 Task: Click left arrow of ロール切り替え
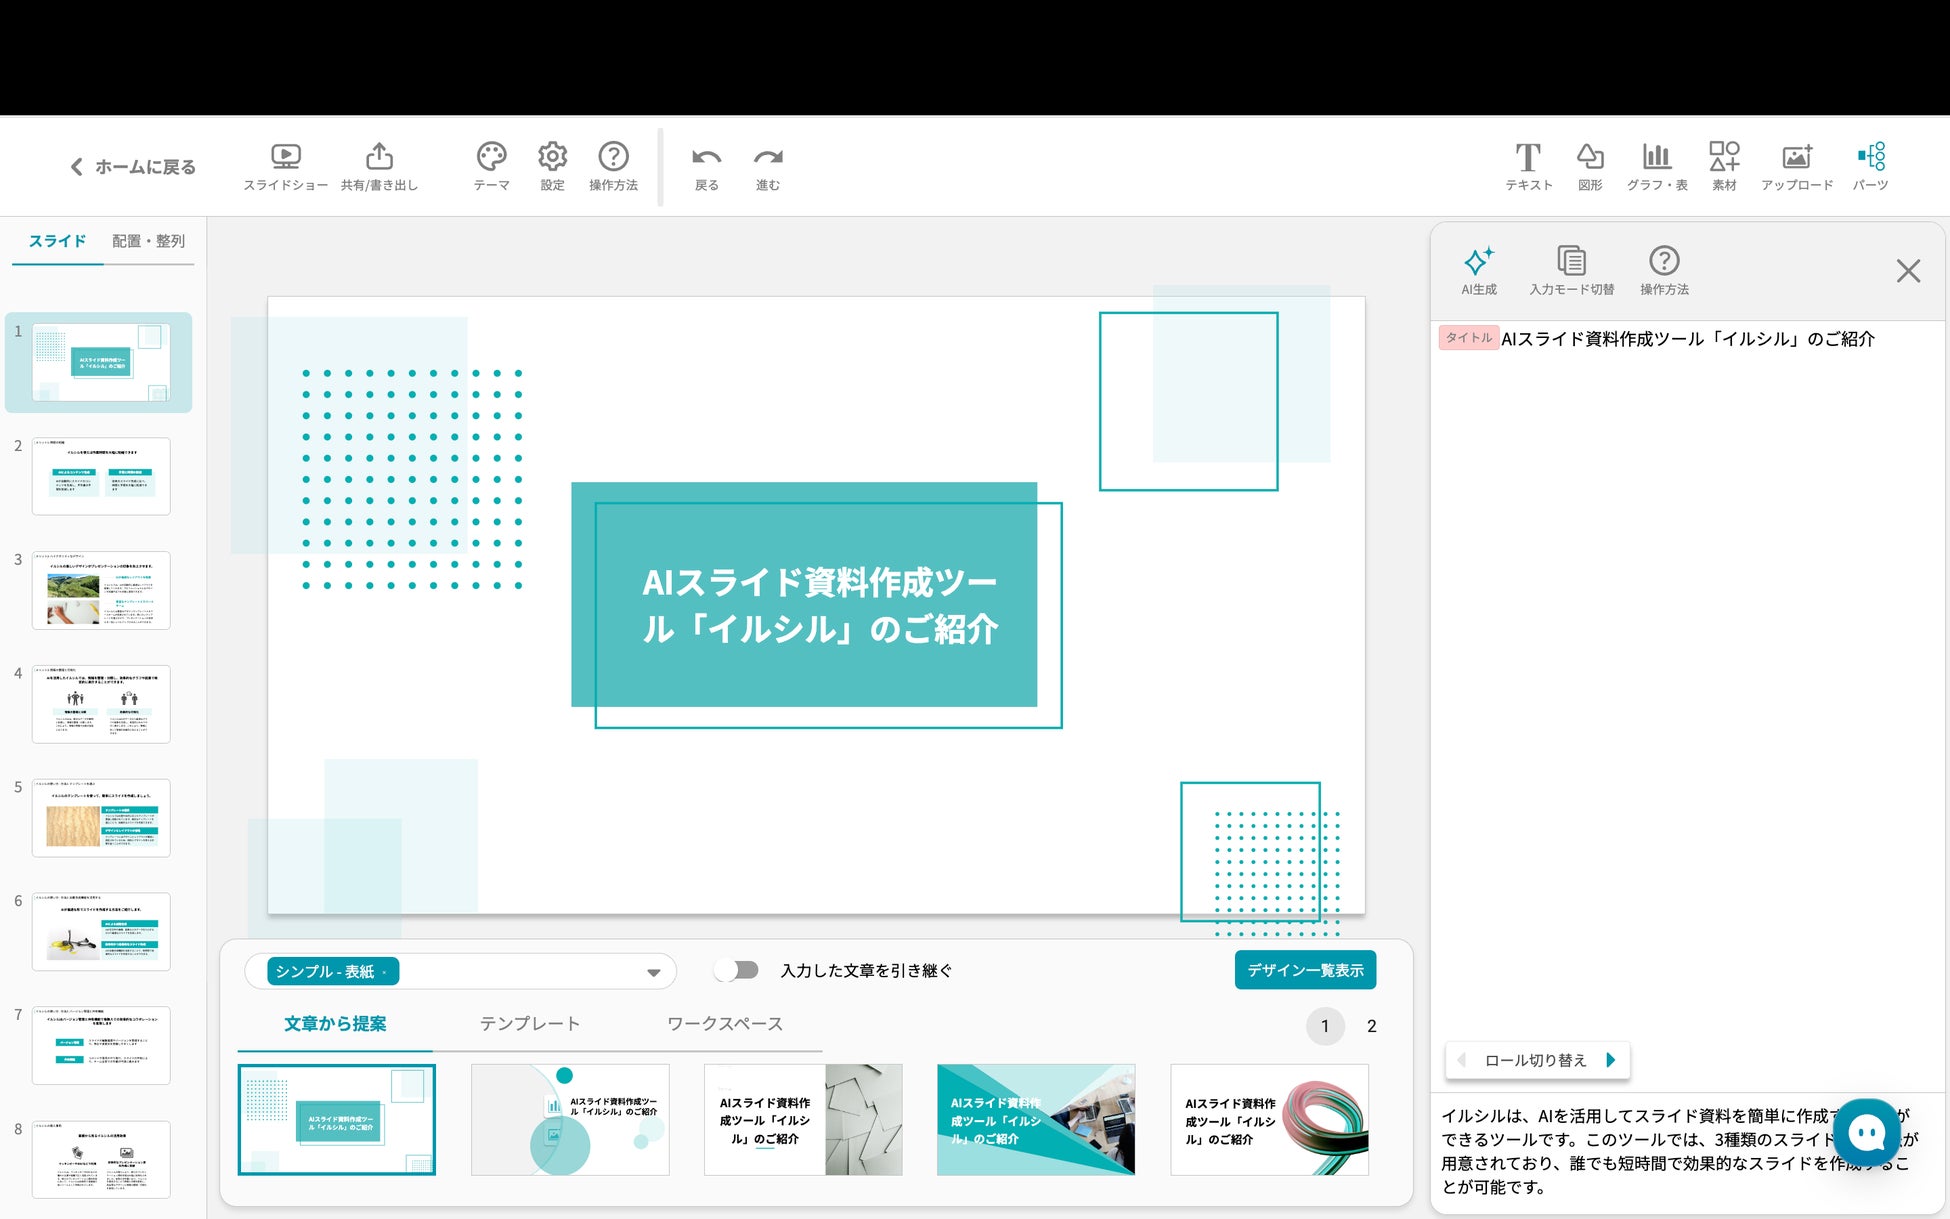(x=1462, y=1060)
